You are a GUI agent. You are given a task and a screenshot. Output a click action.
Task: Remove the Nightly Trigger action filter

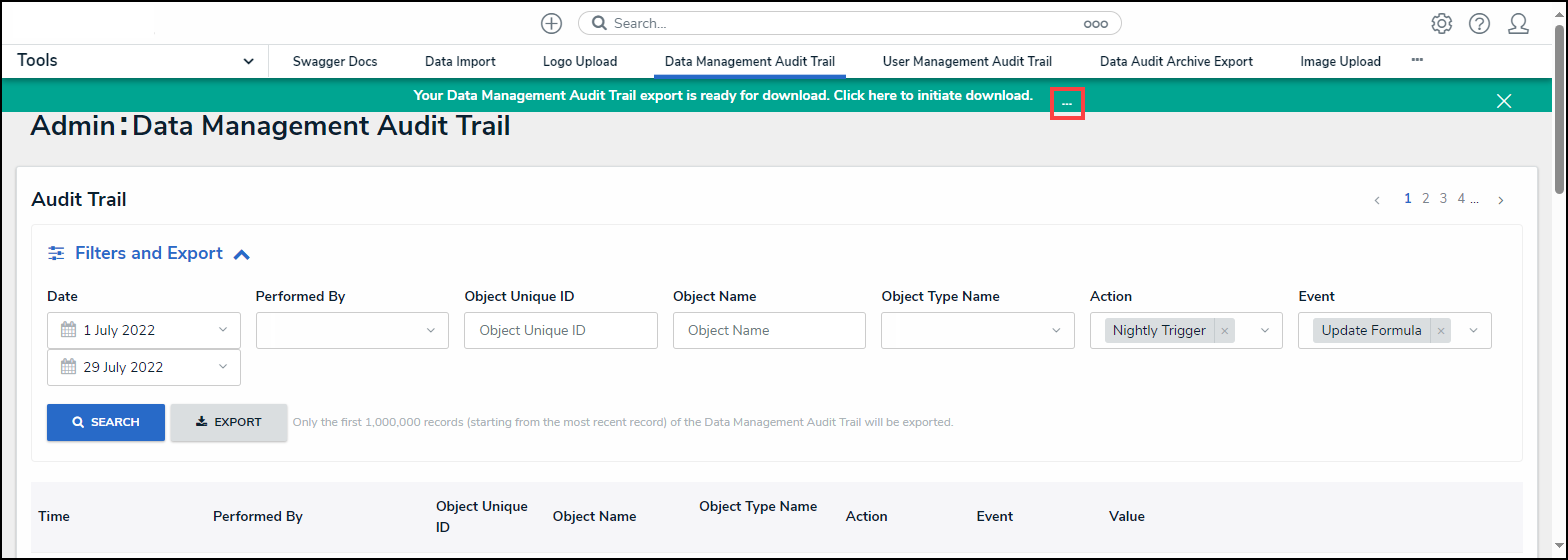coord(1224,331)
